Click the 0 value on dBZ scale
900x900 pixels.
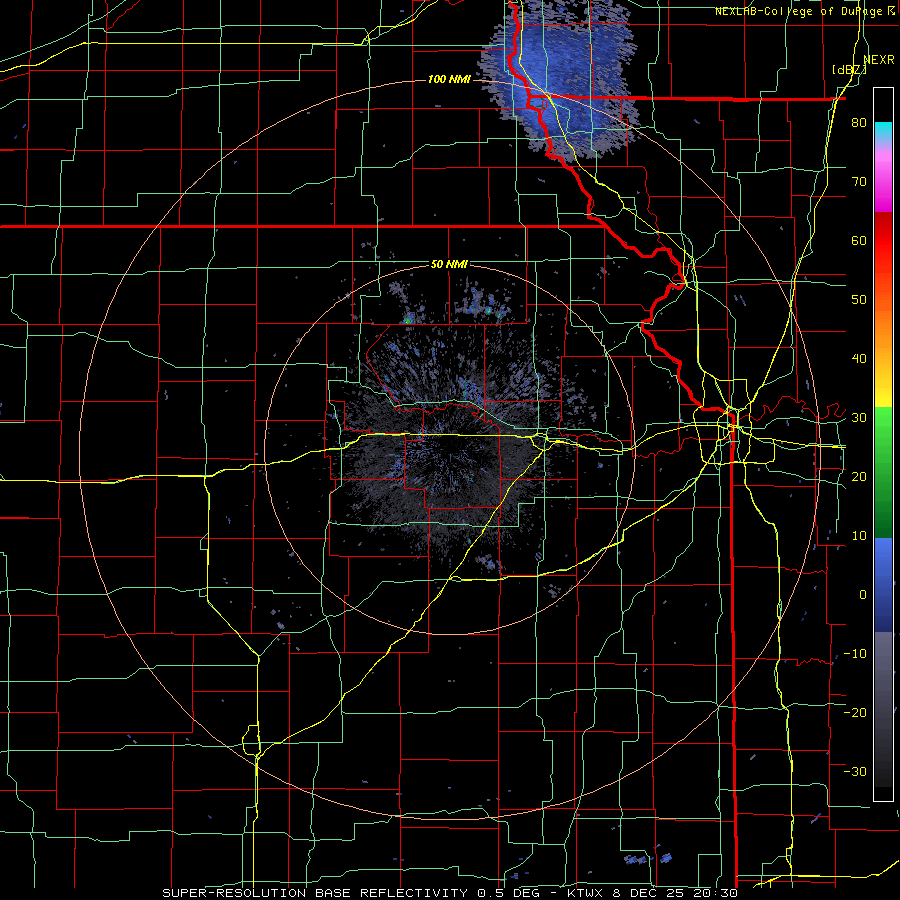point(863,595)
